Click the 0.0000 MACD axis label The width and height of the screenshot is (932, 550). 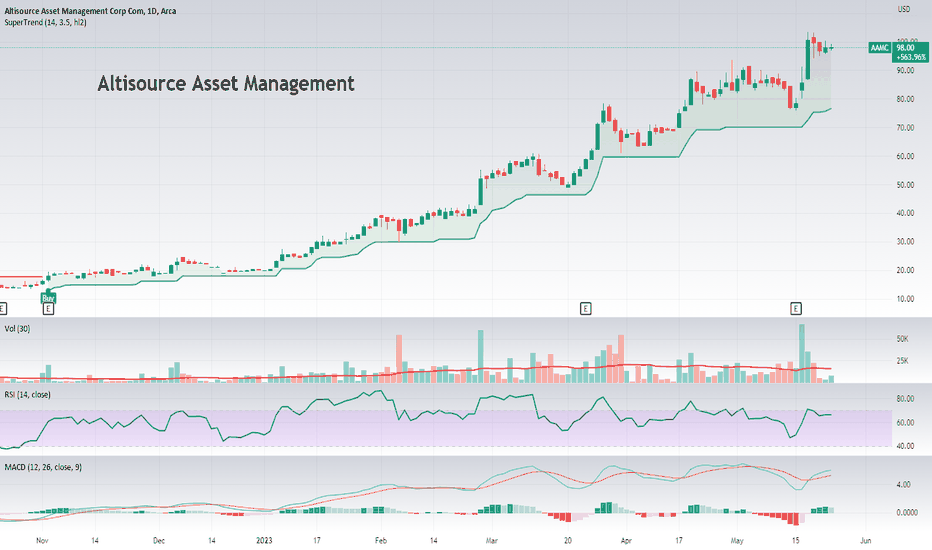tap(906, 512)
